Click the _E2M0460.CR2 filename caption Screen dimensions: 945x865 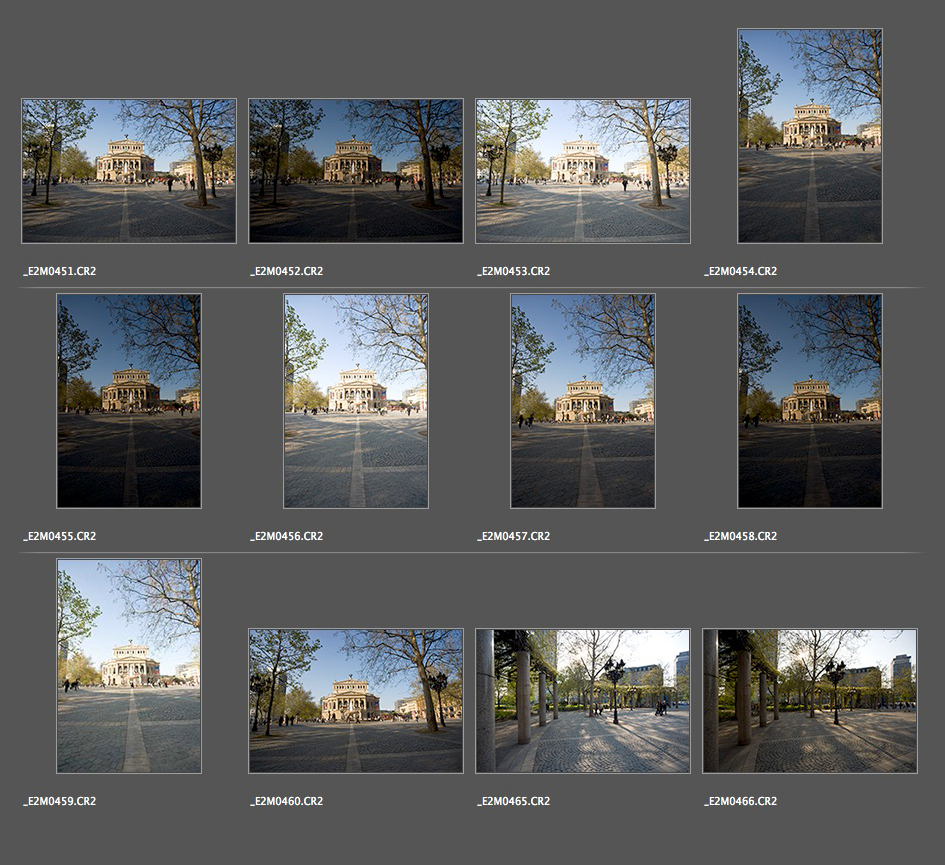(x=287, y=801)
